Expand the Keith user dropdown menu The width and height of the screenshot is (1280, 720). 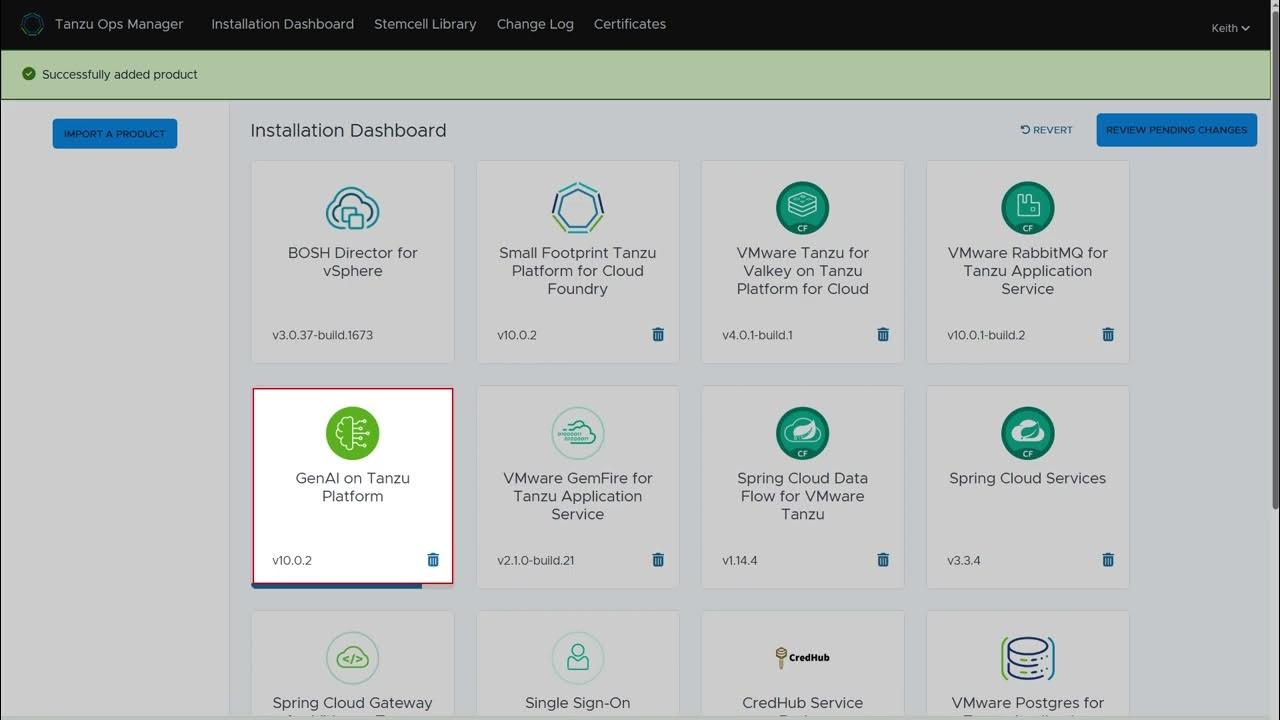pyautogui.click(x=1230, y=28)
